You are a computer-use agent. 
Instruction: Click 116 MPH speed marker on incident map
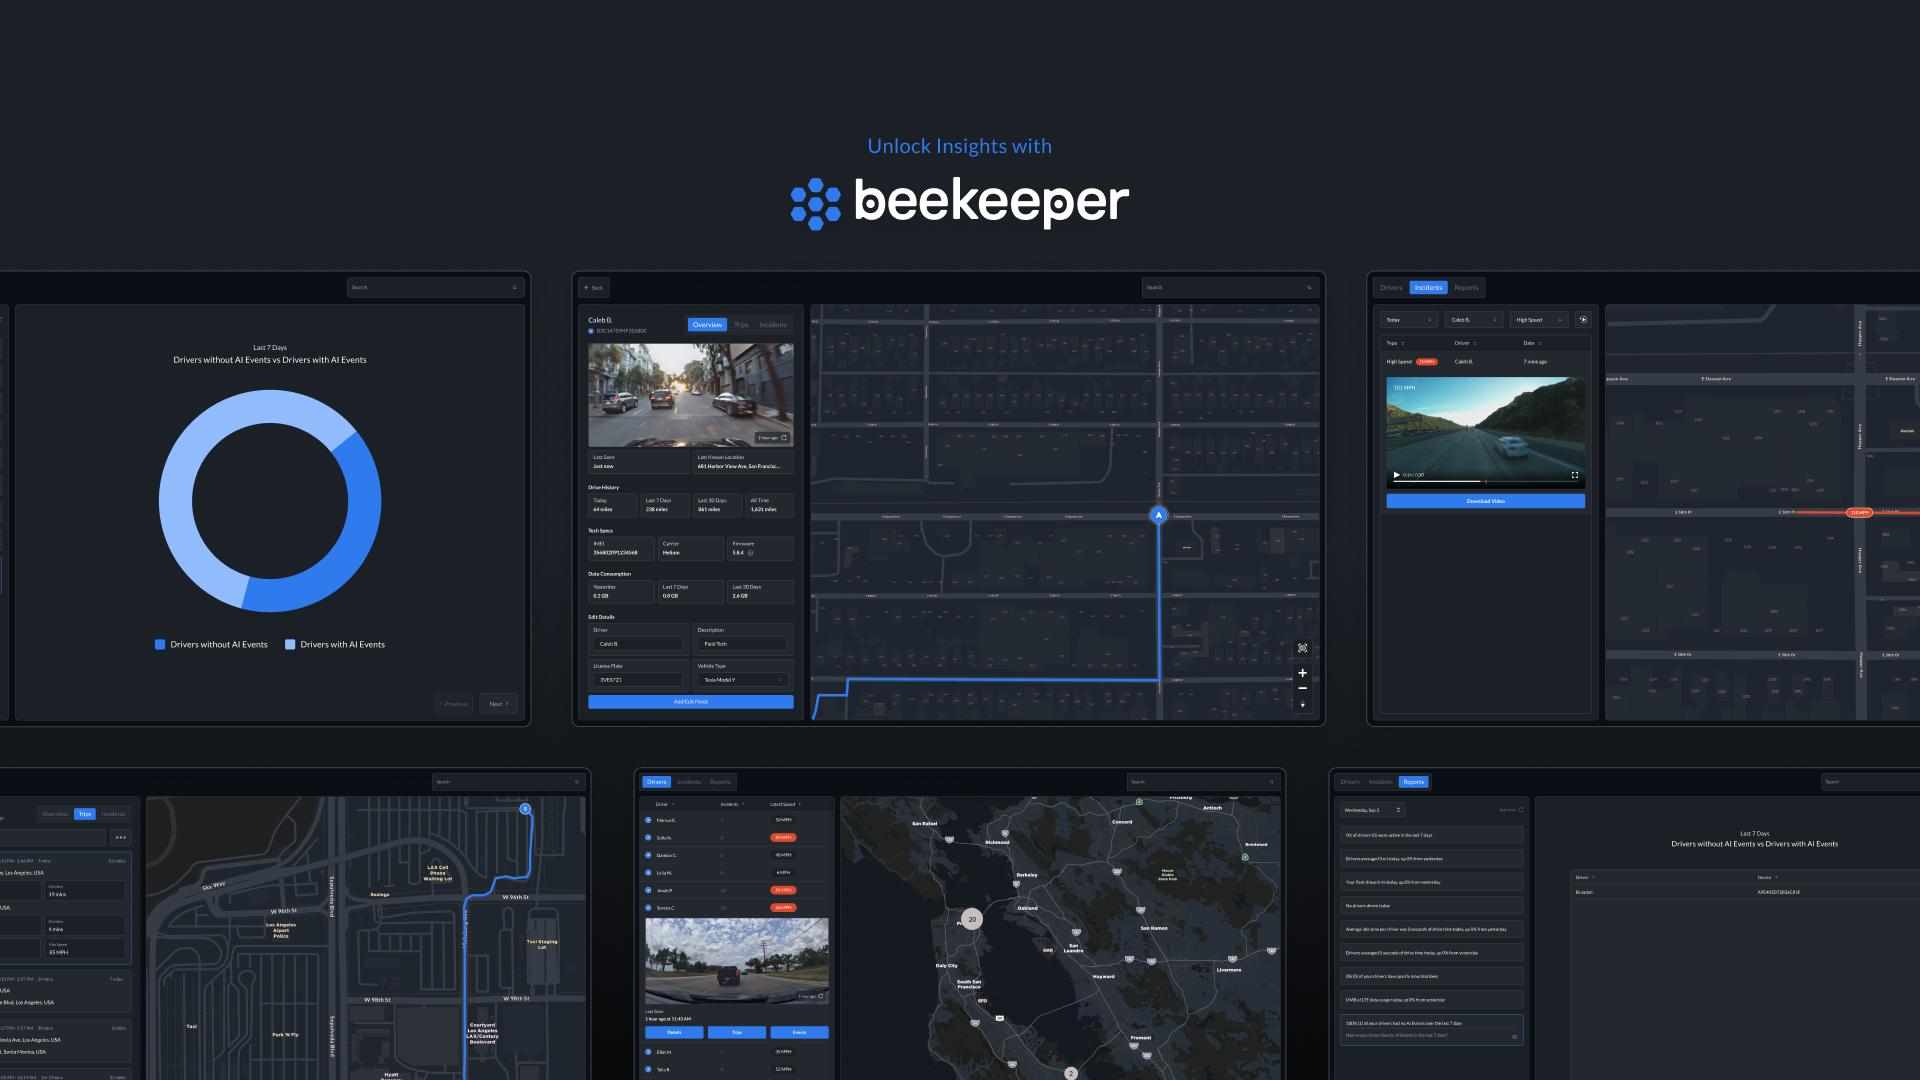pos(1859,513)
